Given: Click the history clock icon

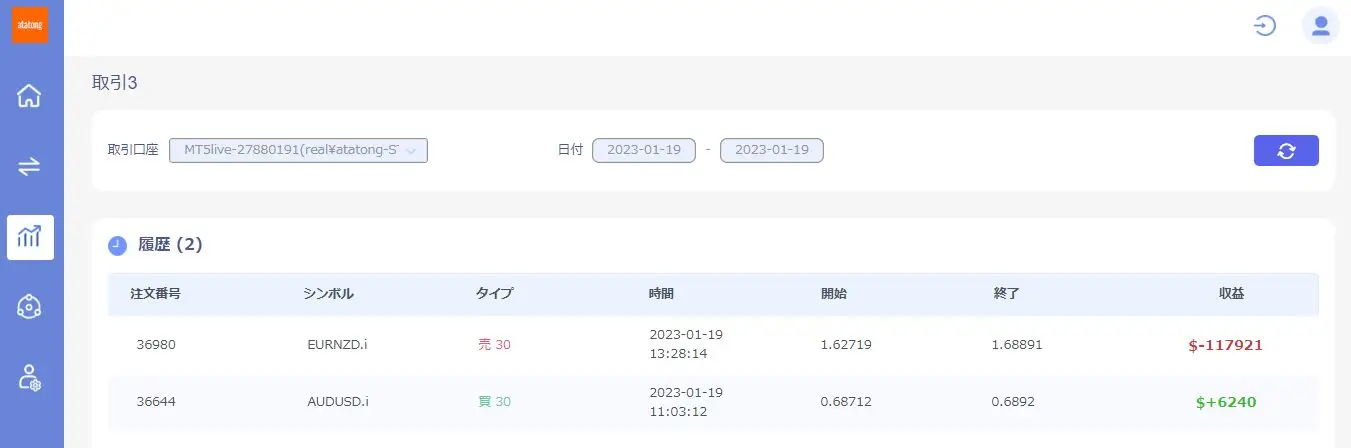Looking at the screenshot, I should (117, 245).
